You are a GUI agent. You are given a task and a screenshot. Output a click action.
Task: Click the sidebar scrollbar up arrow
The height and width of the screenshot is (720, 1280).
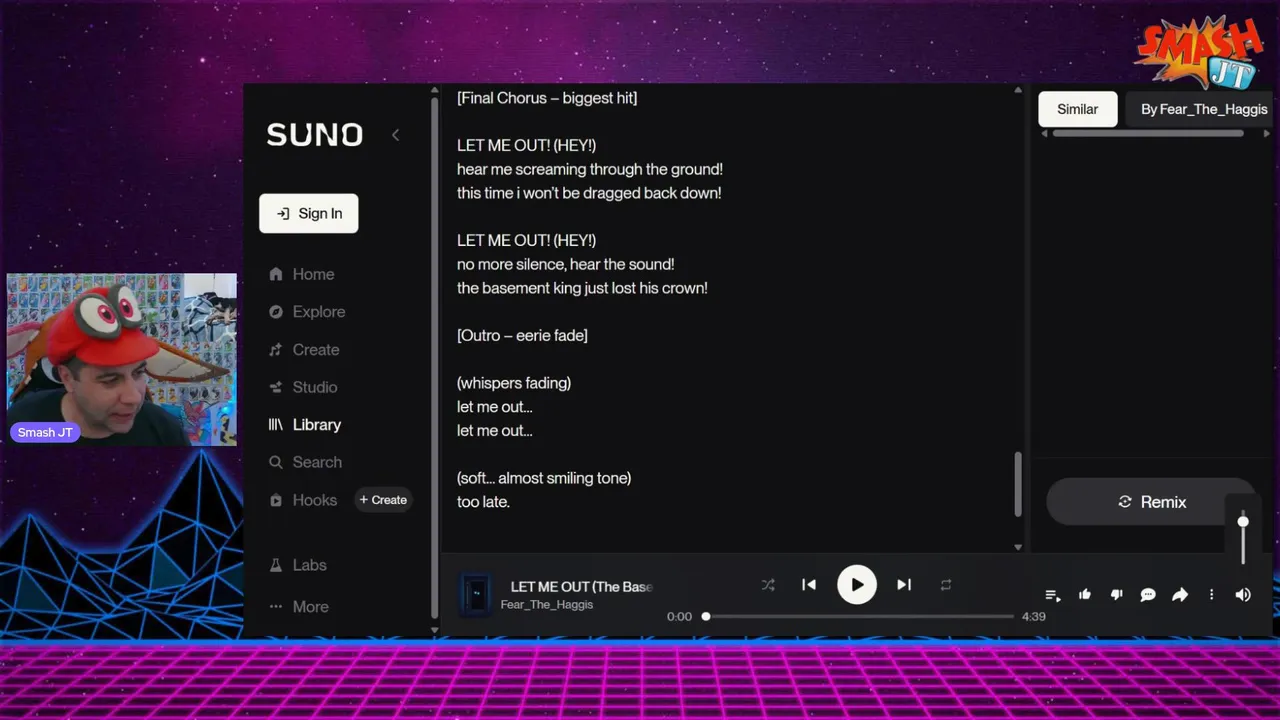(434, 91)
